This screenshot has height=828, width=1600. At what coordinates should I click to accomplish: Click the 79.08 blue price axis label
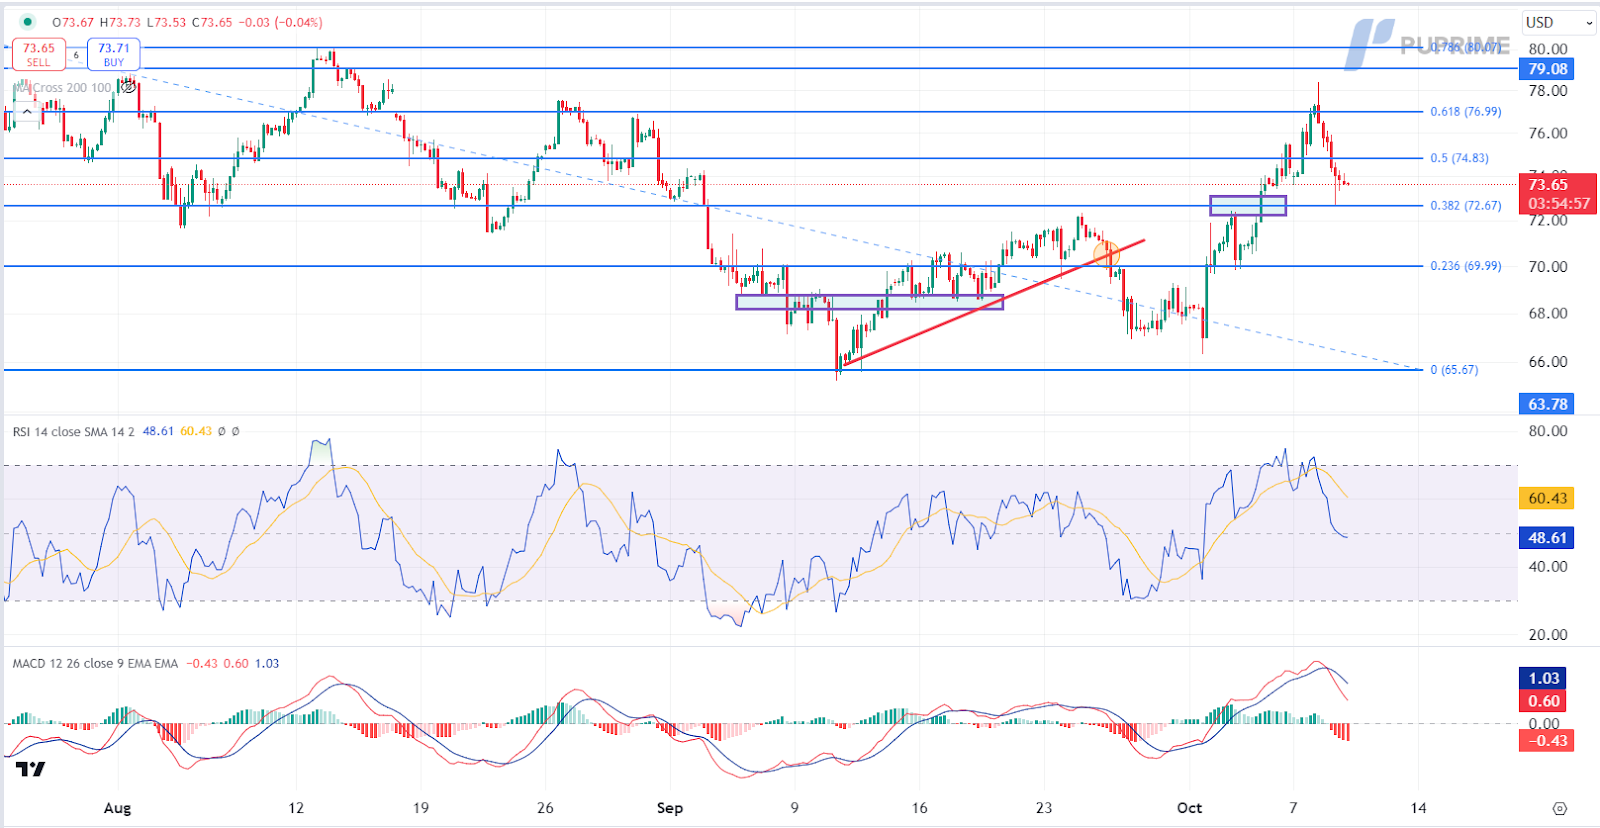click(1547, 69)
